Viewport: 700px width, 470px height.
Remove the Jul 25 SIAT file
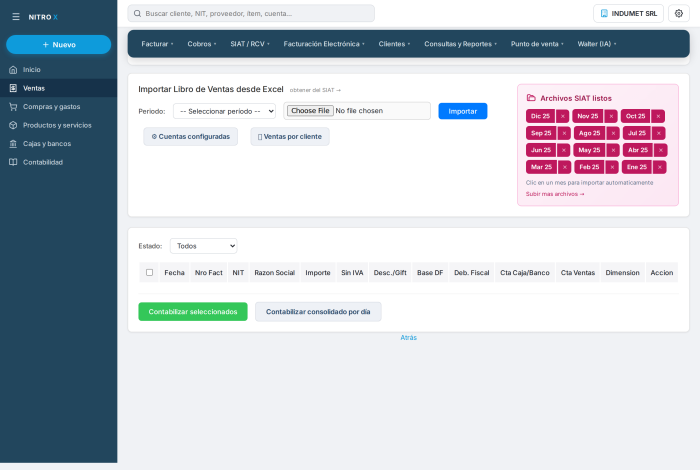tap(658, 133)
